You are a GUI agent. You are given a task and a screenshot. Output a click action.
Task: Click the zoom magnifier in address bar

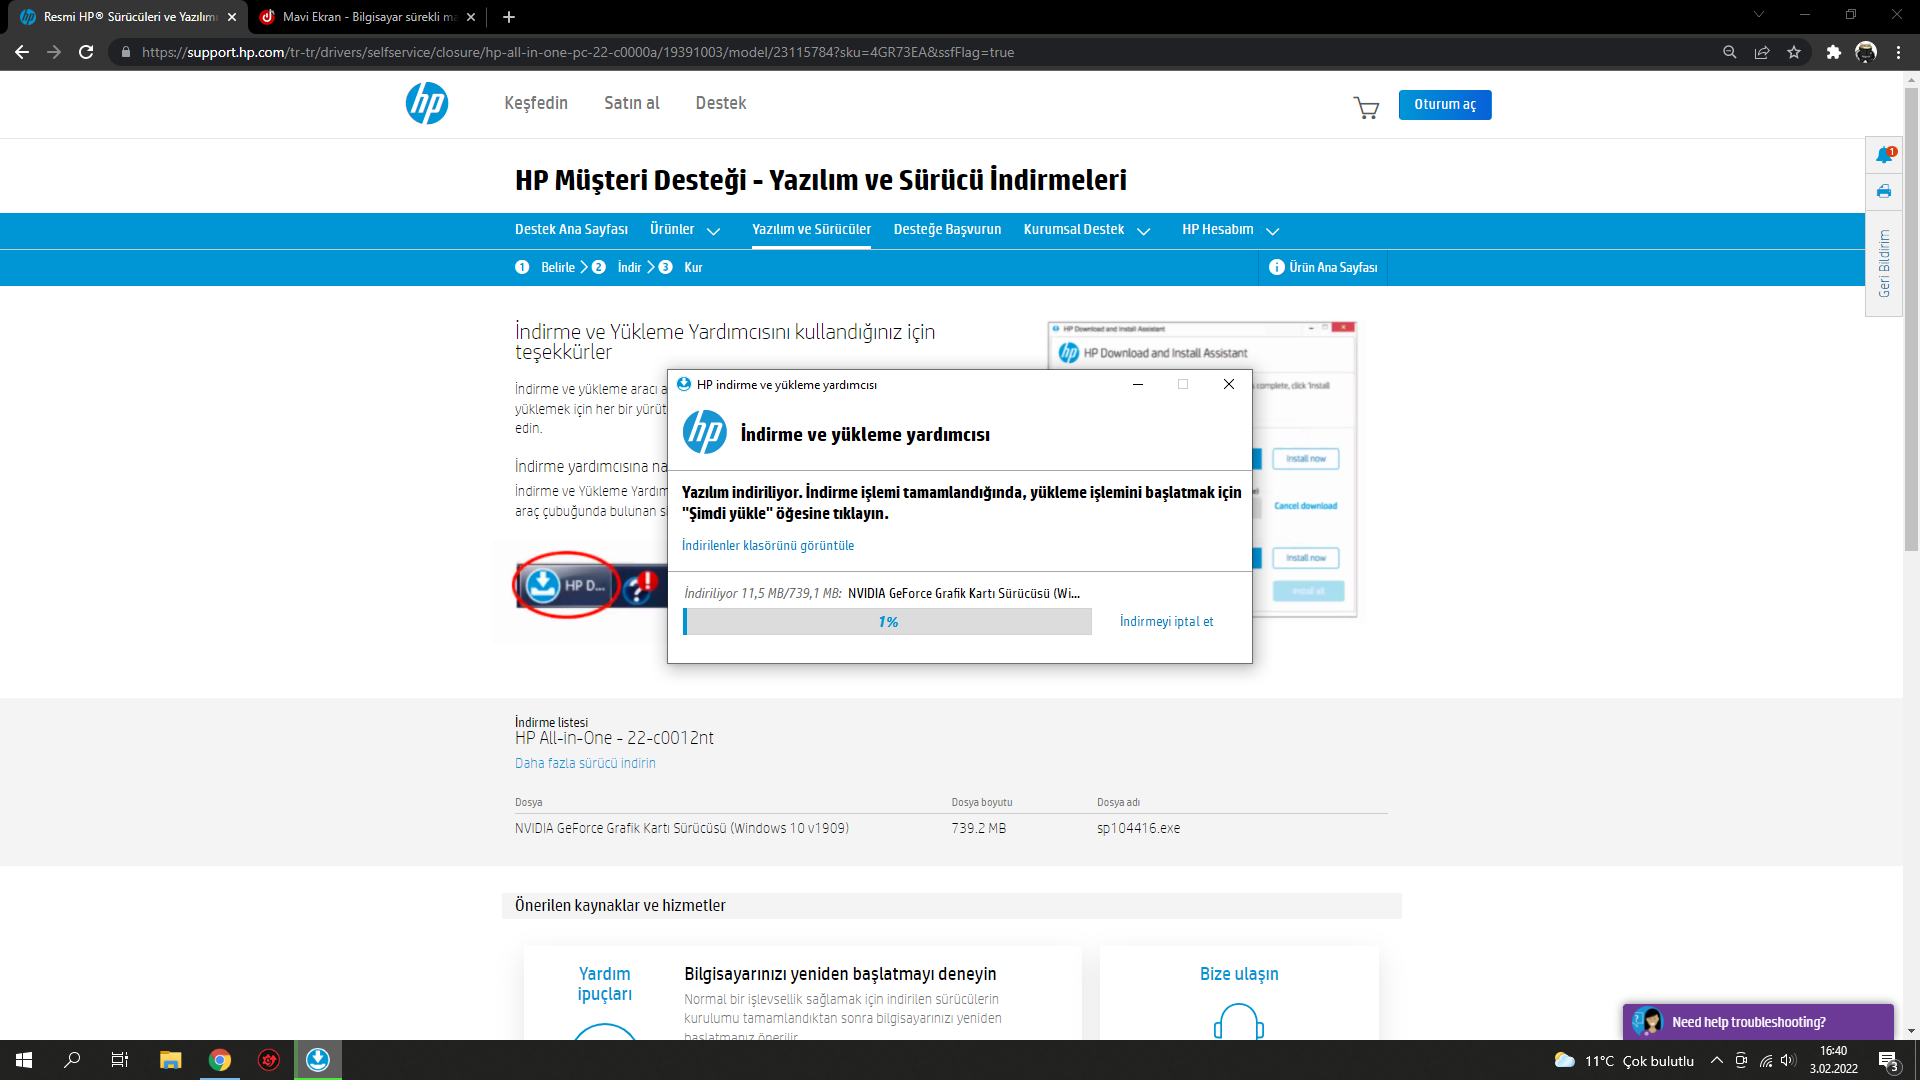(1729, 52)
